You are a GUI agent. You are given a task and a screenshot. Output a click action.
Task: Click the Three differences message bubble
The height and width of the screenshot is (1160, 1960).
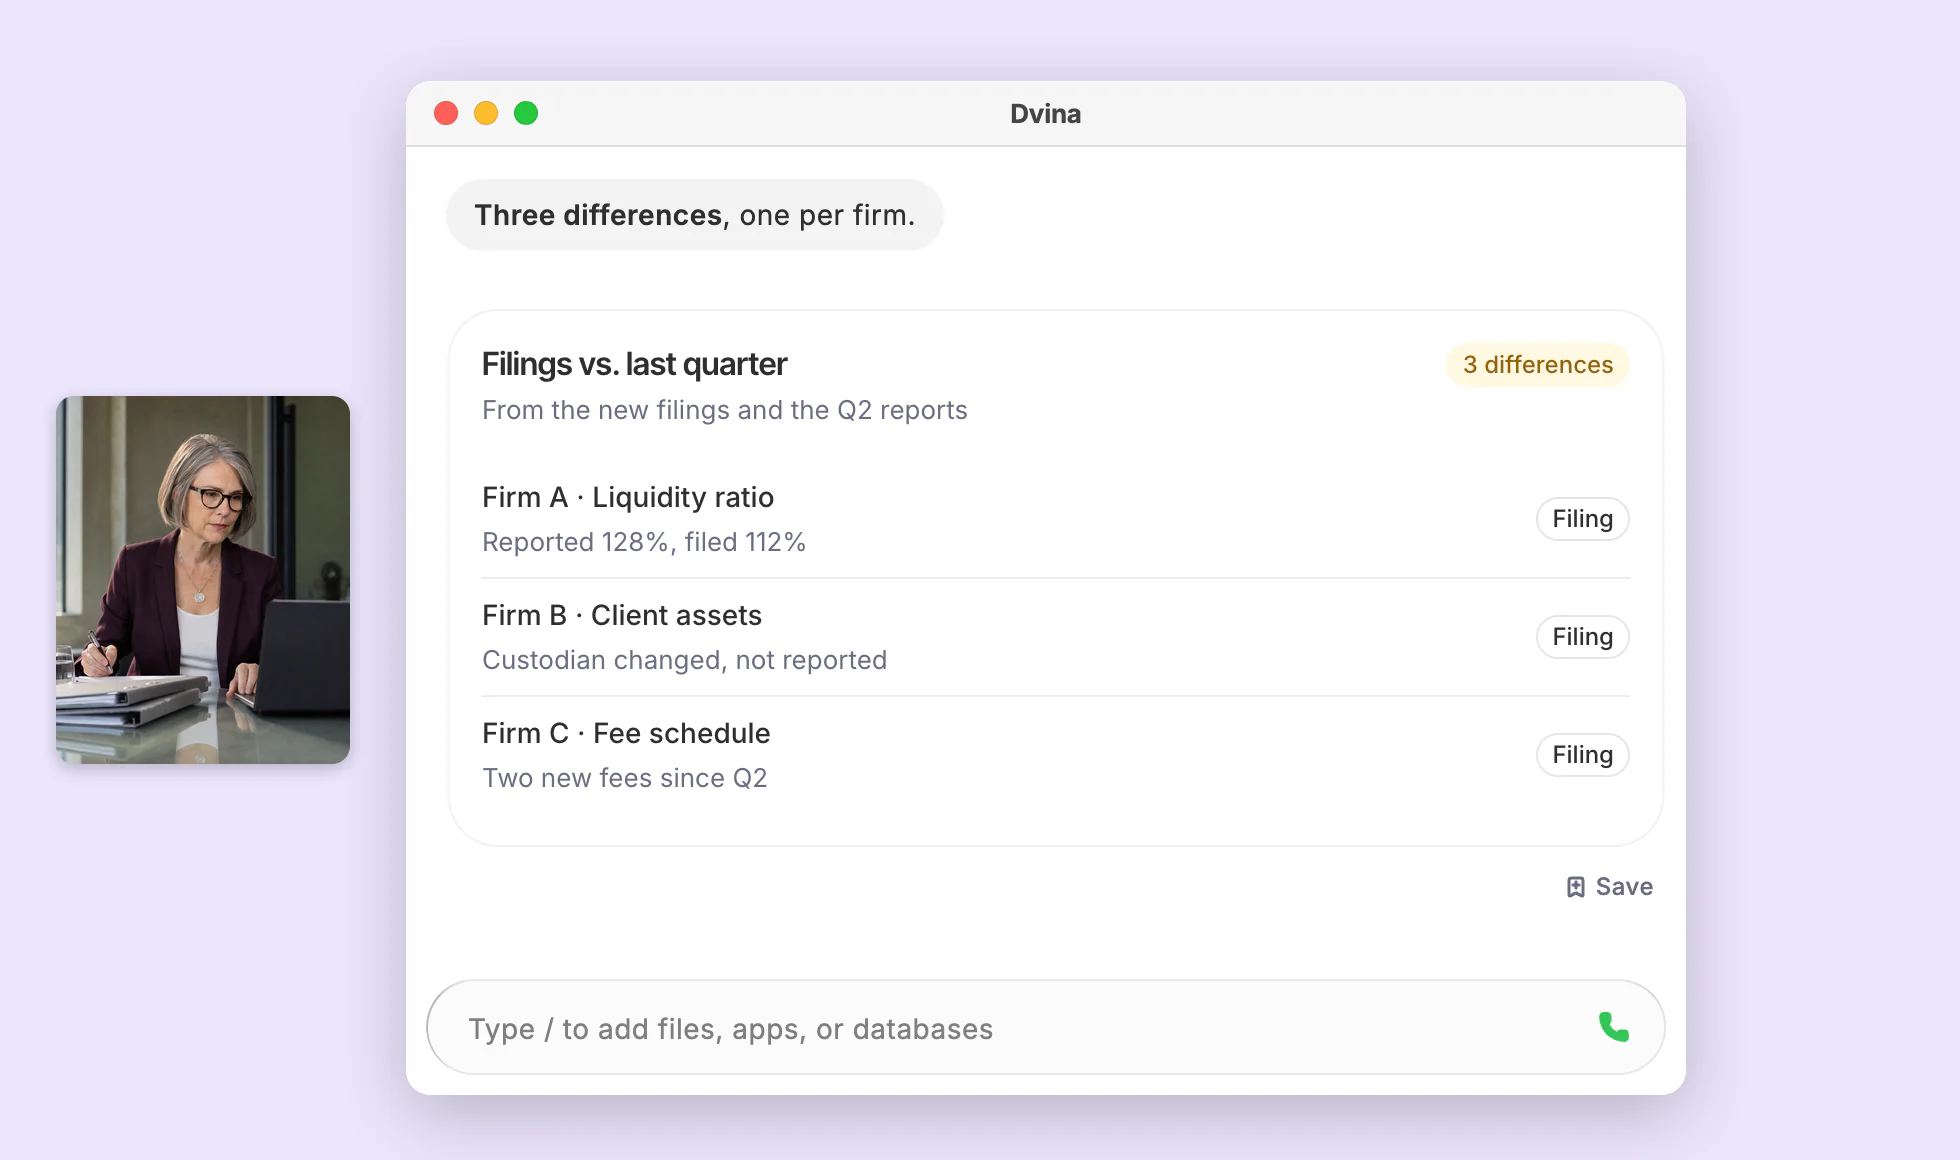[x=694, y=215]
